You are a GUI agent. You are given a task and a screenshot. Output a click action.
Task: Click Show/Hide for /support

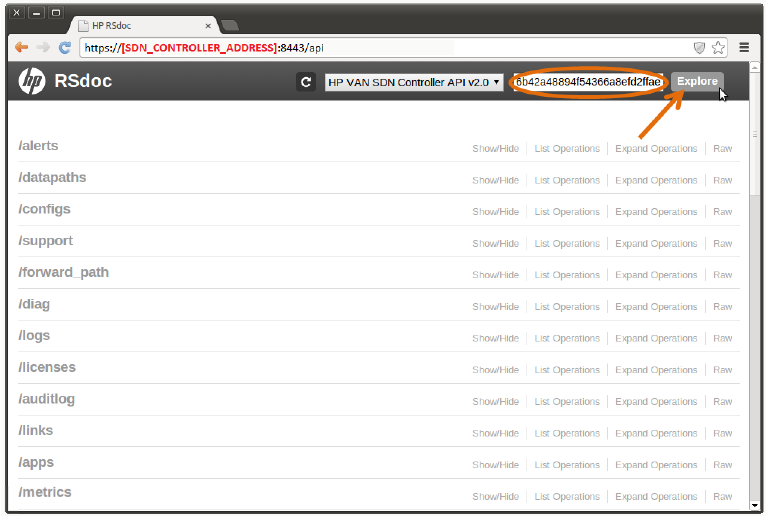[496, 244]
